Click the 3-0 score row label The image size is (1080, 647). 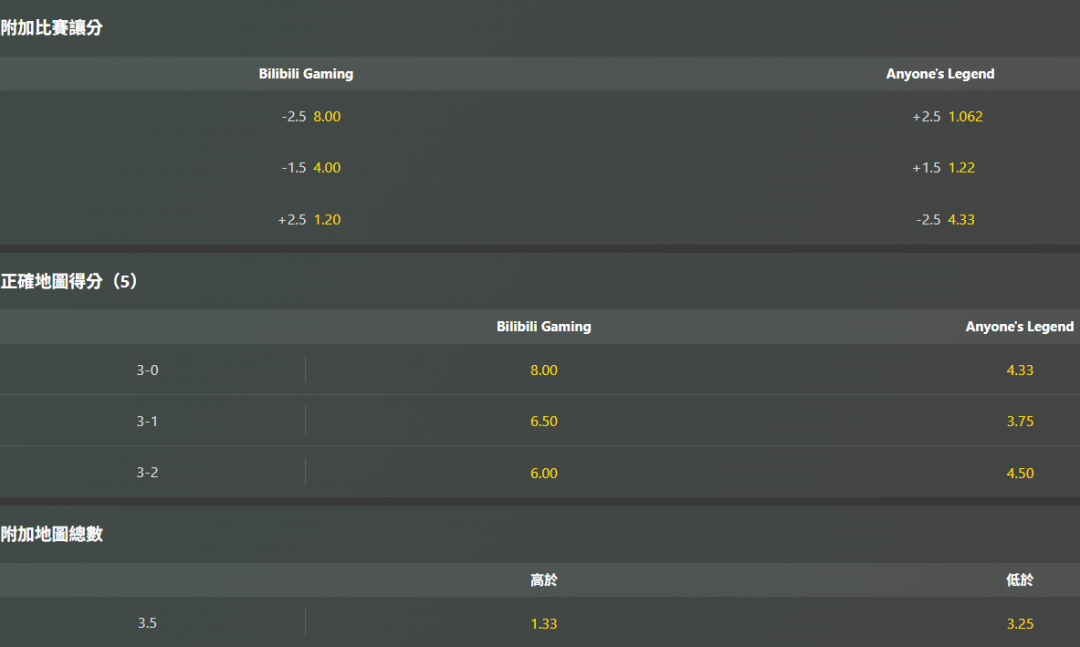click(x=147, y=370)
